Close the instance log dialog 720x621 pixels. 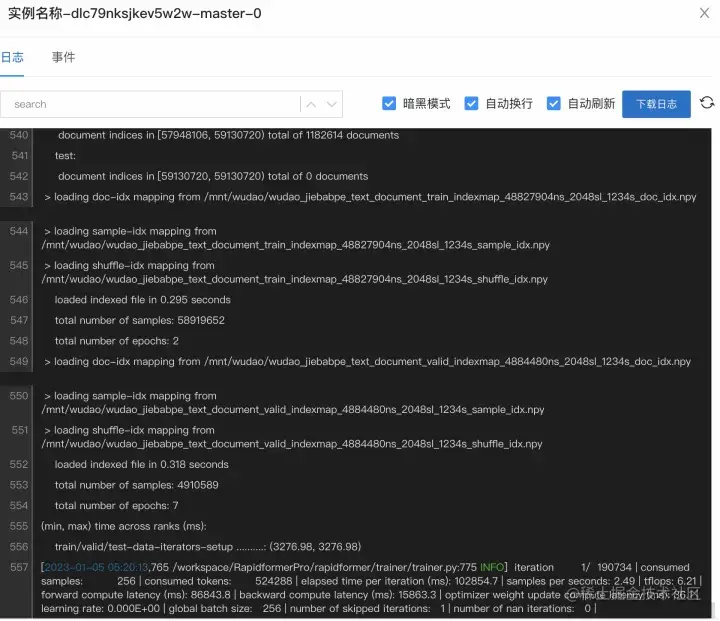click(704, 13)
